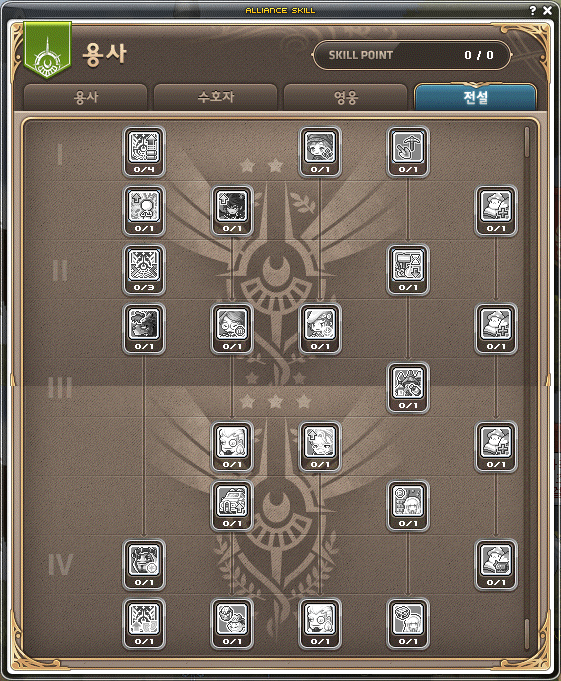Choose the hourglass and signpost skill icon
The image size is (561, 681).
coord(408,269)
